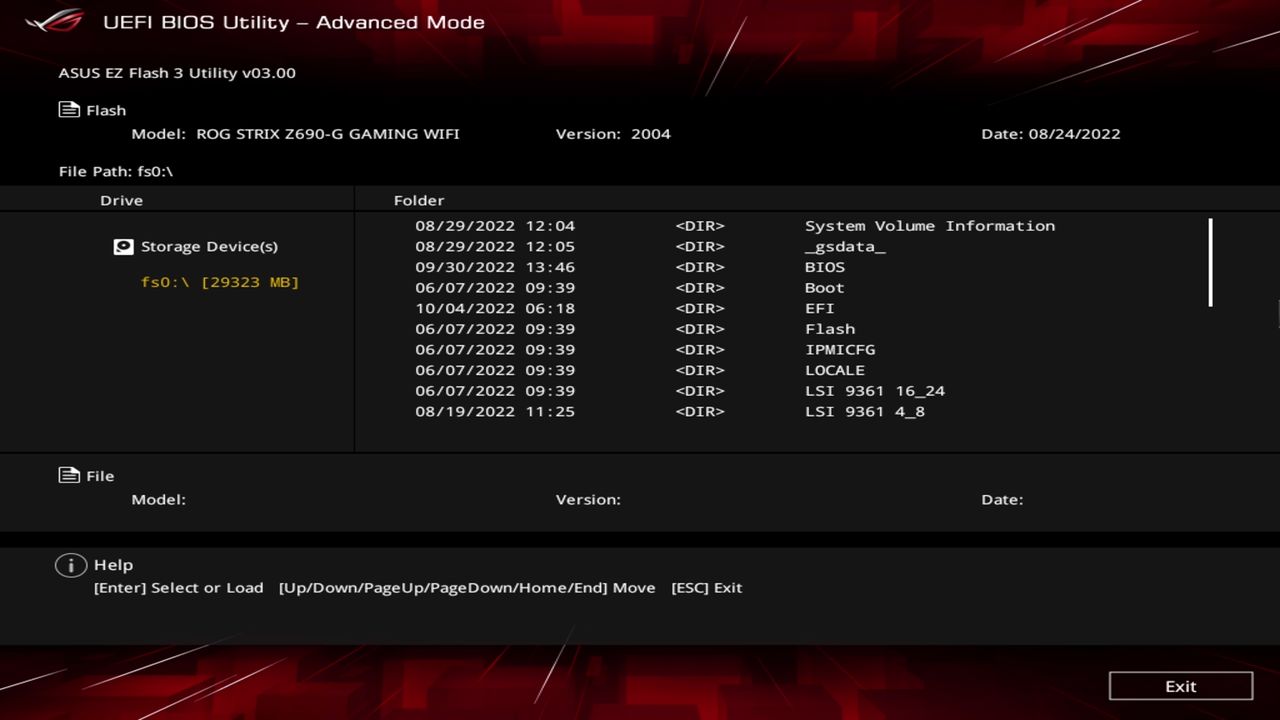Click the Exit button
Image resolution: width=1280 pixels, height=720 pixels.
click(x=1181, y=686)
